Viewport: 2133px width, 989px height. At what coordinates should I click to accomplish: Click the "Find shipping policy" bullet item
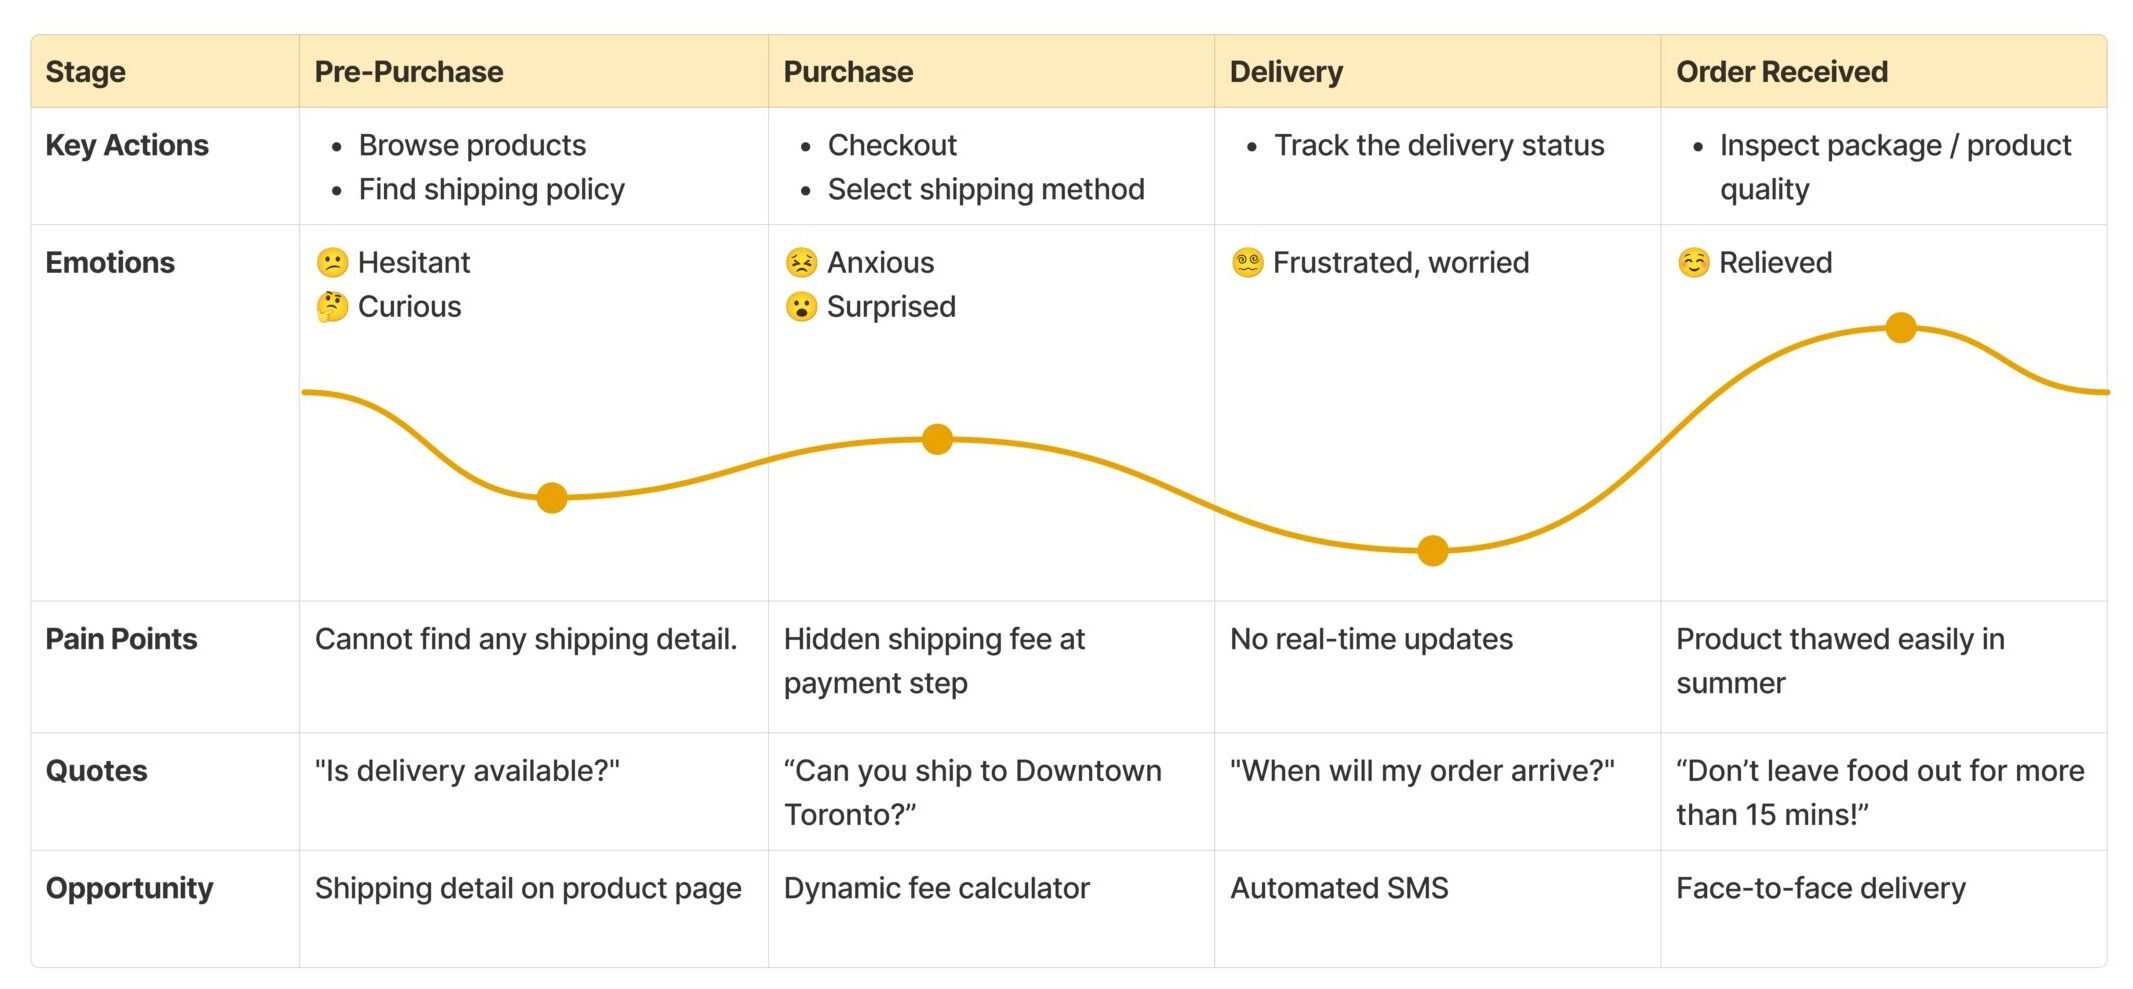coord(491,189)
